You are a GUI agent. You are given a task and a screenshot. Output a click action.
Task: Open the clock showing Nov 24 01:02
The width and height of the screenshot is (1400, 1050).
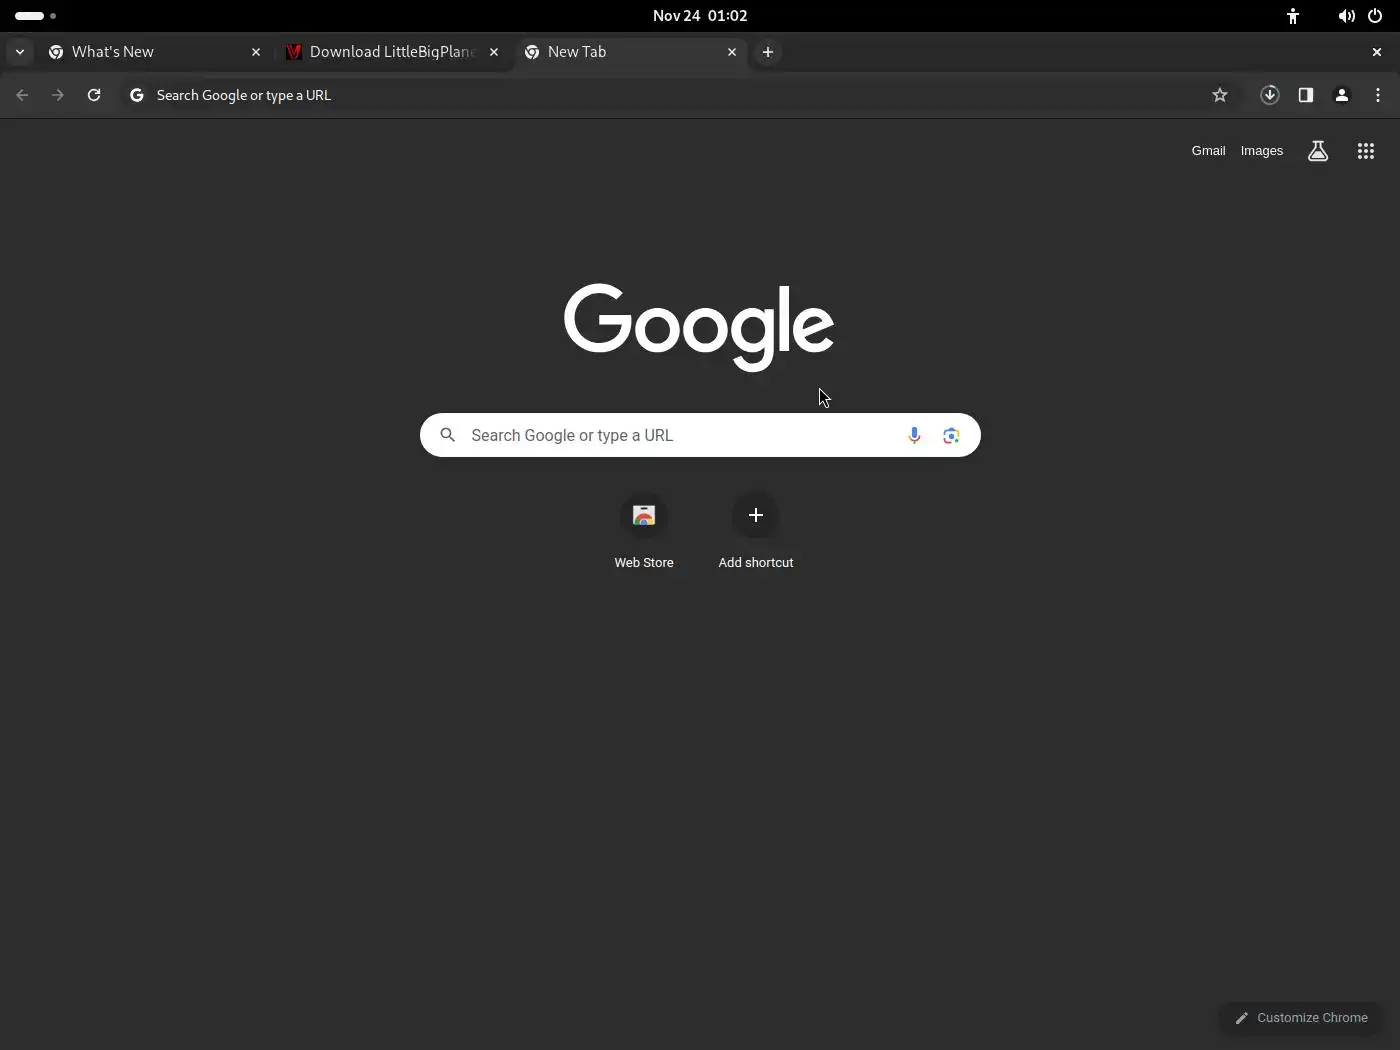point(700,16)
